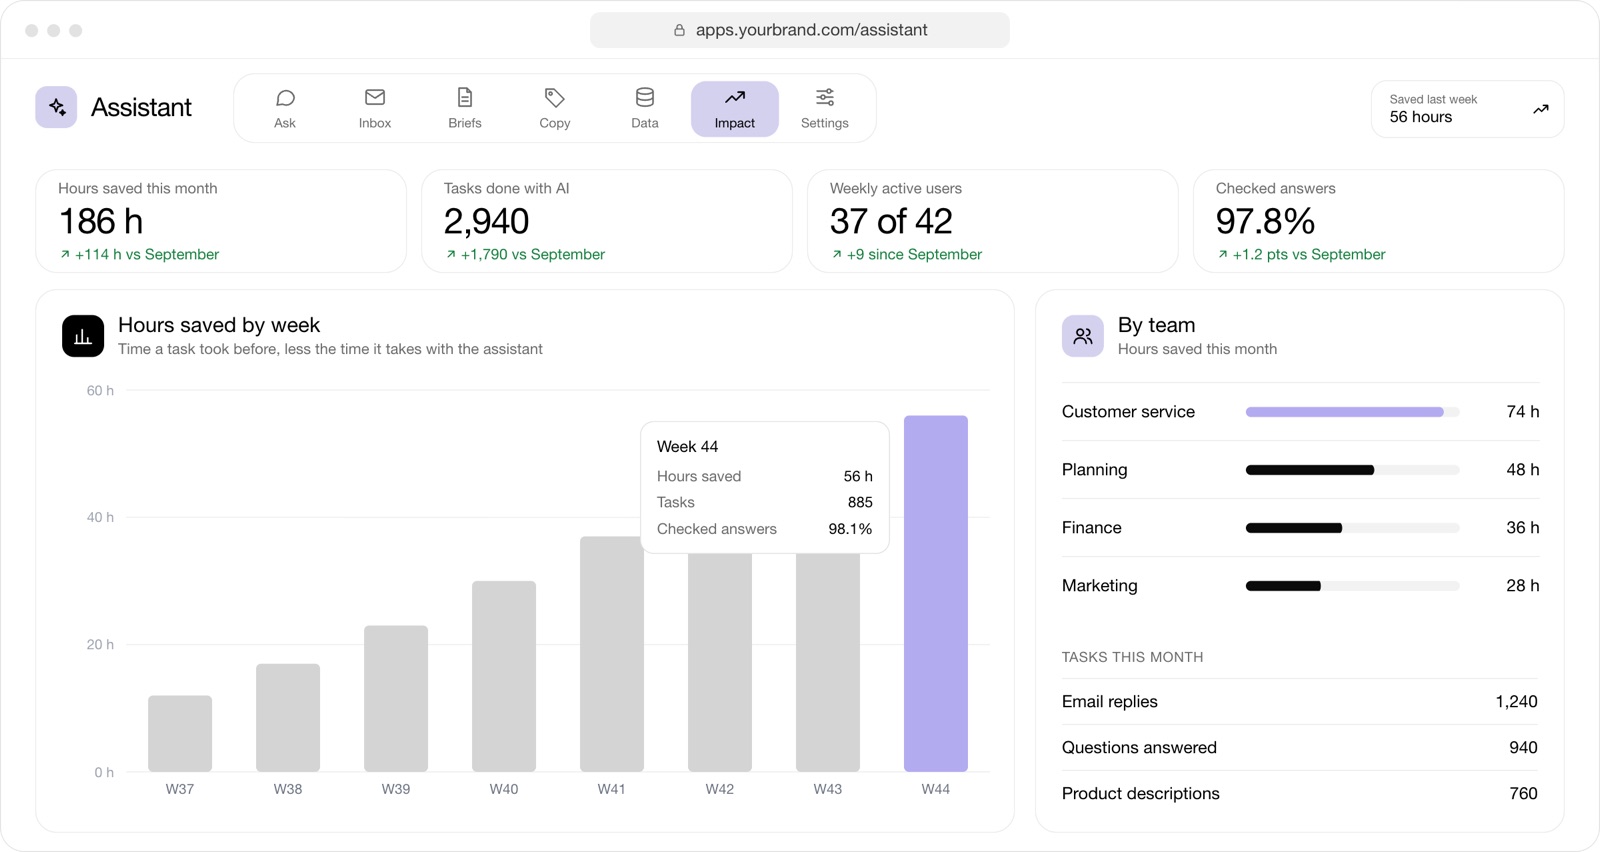Click the apps.yourbrand.com/assistant address bar

click(x=800, y=30)
